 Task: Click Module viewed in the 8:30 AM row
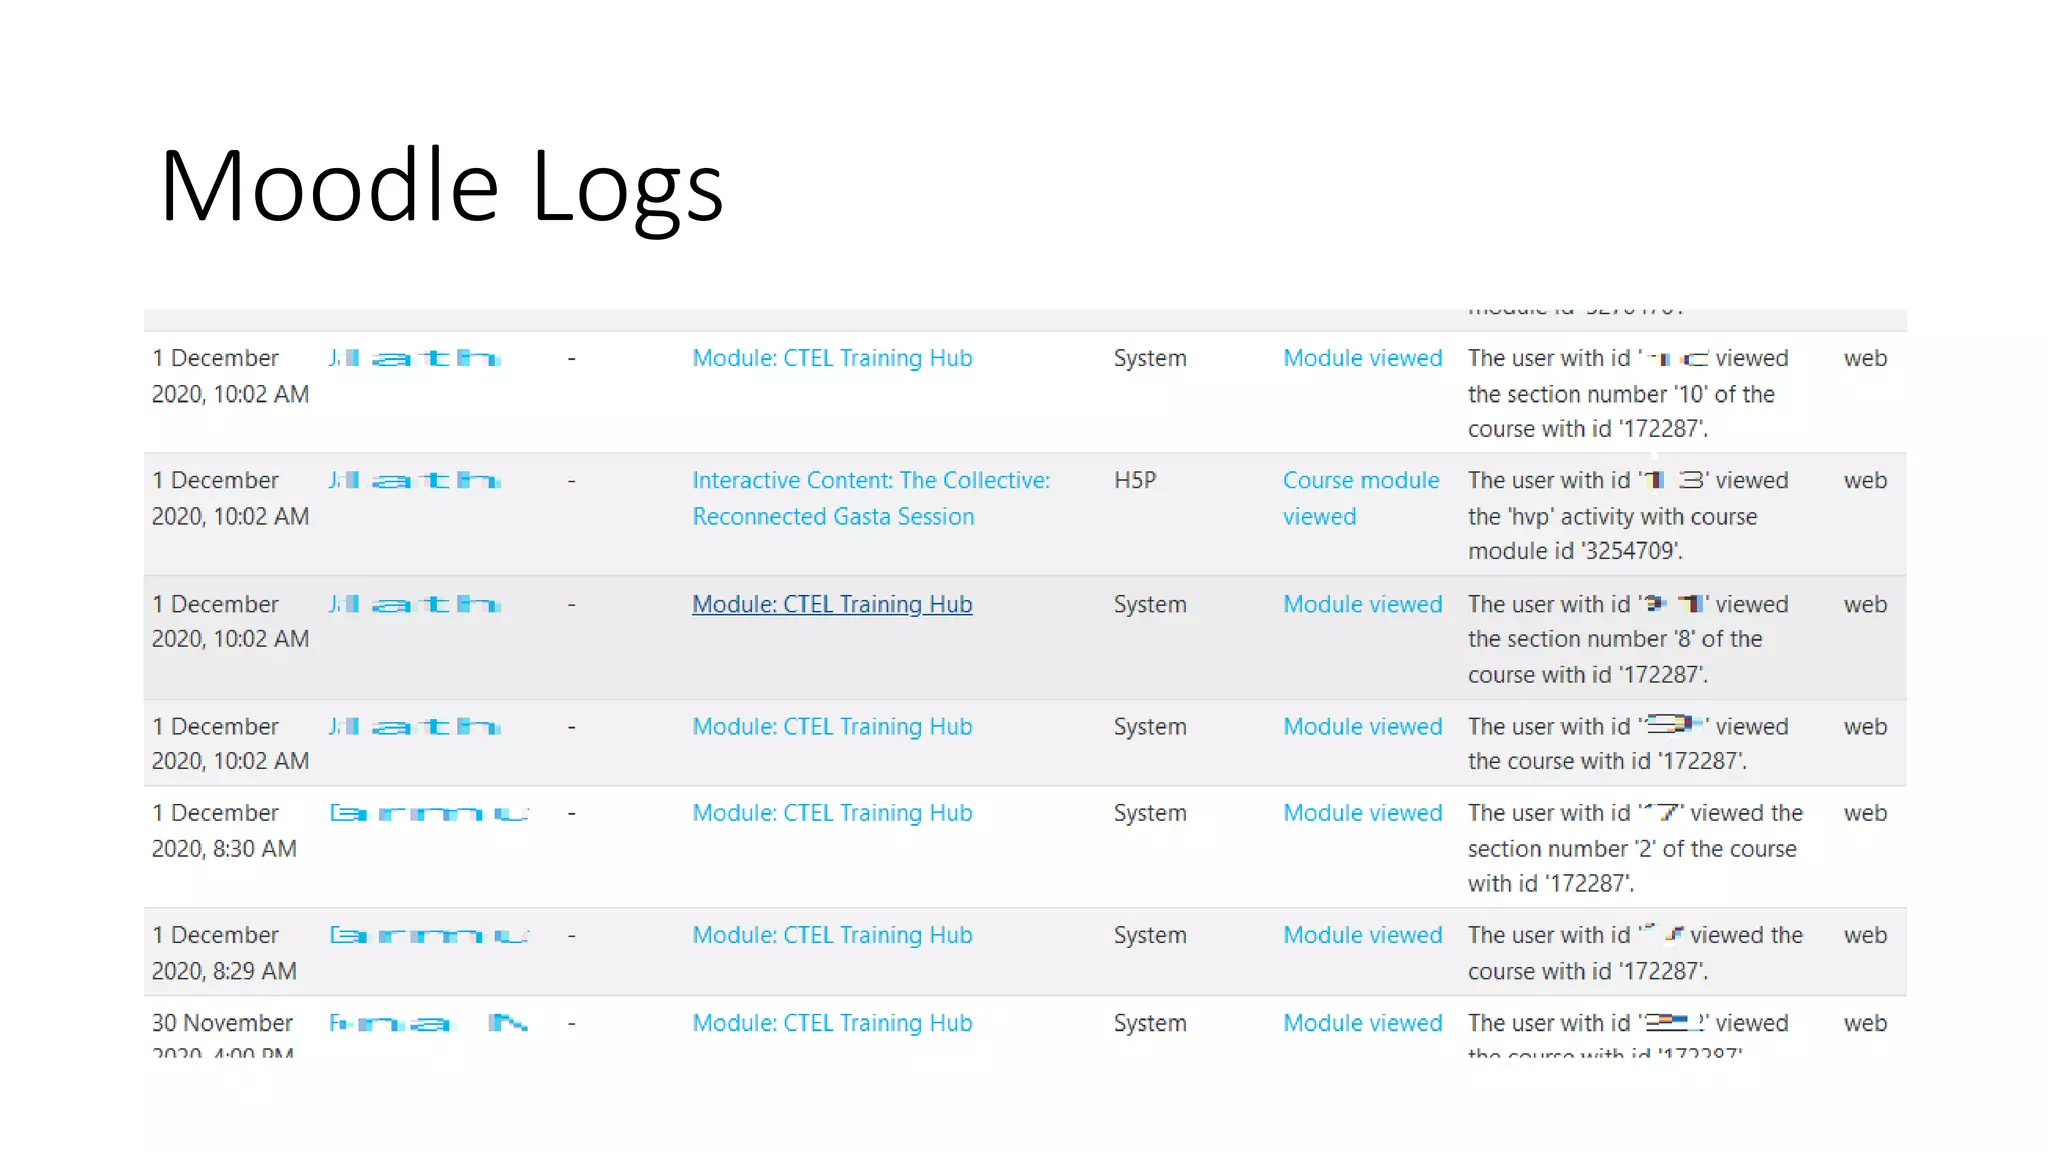click(x=1363, y=813)
